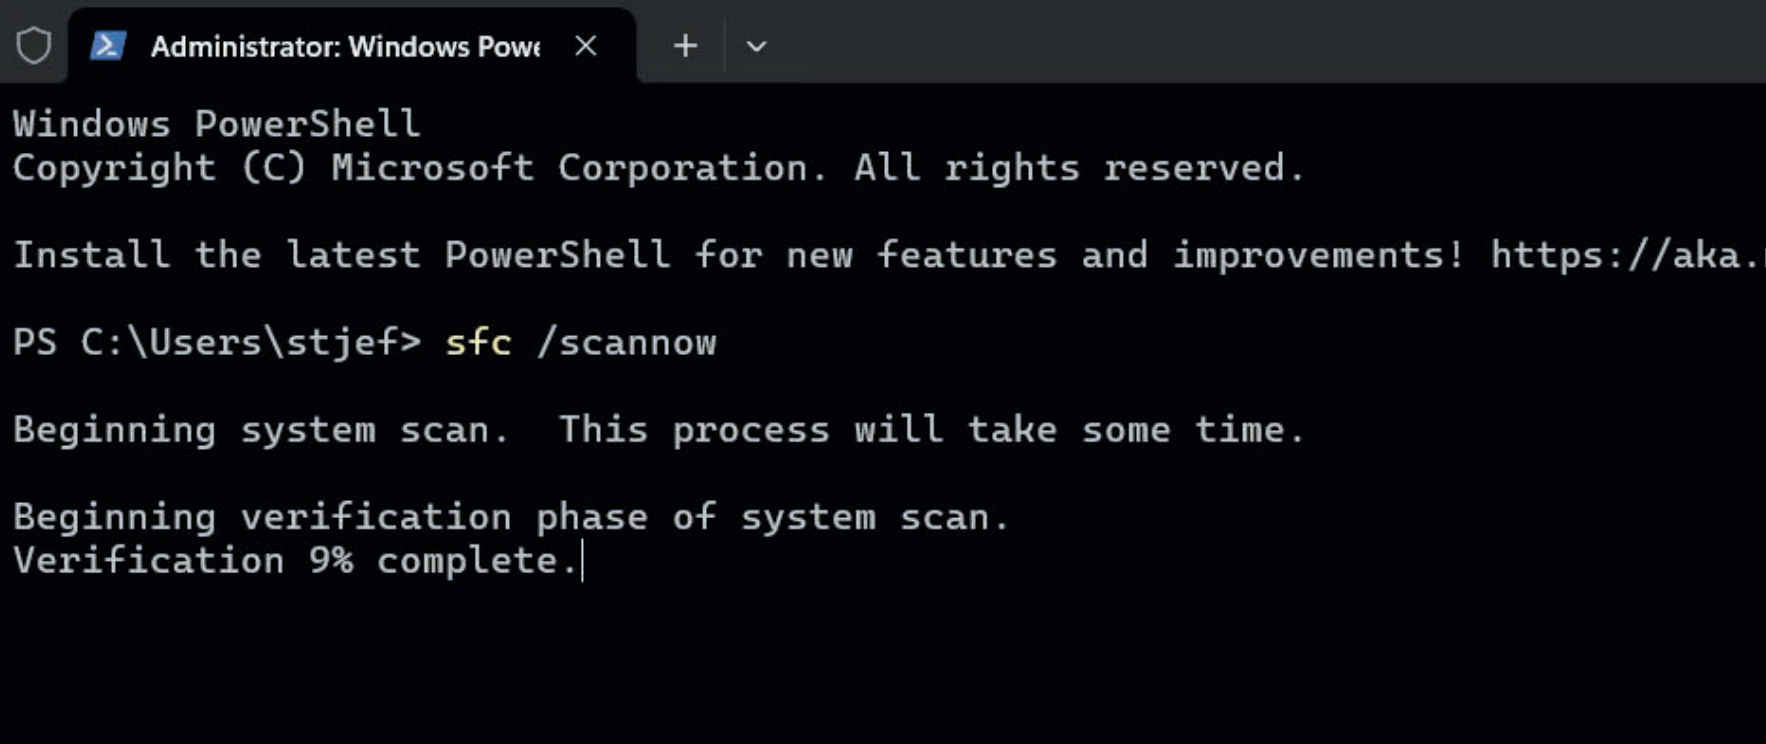Click the Windows PowerShell header line
The image size is (1766, 744).
tap(216, 124)
